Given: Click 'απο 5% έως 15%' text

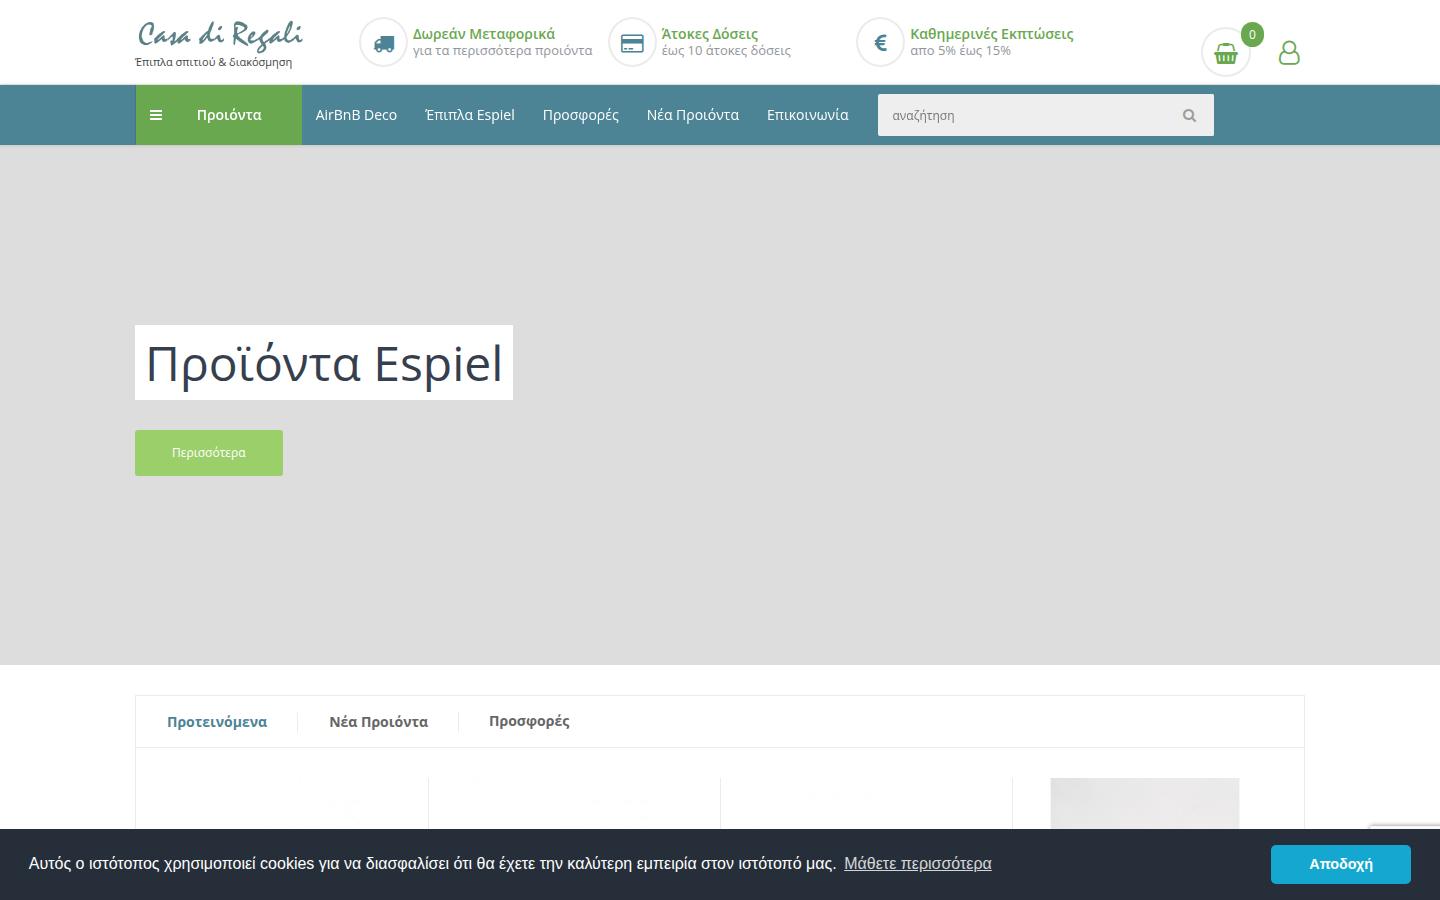Looking at the screenshot, I should click(960, 51).
